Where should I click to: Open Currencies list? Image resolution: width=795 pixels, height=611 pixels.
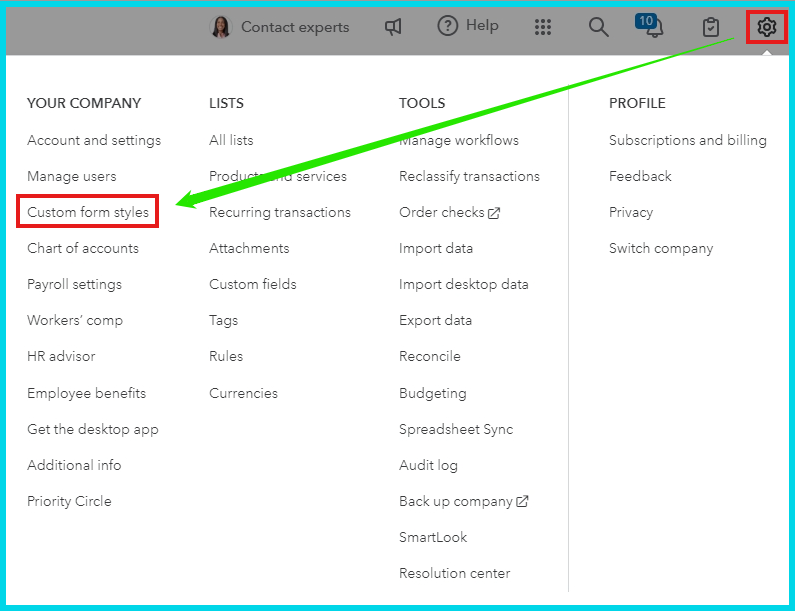click(243, 393)
